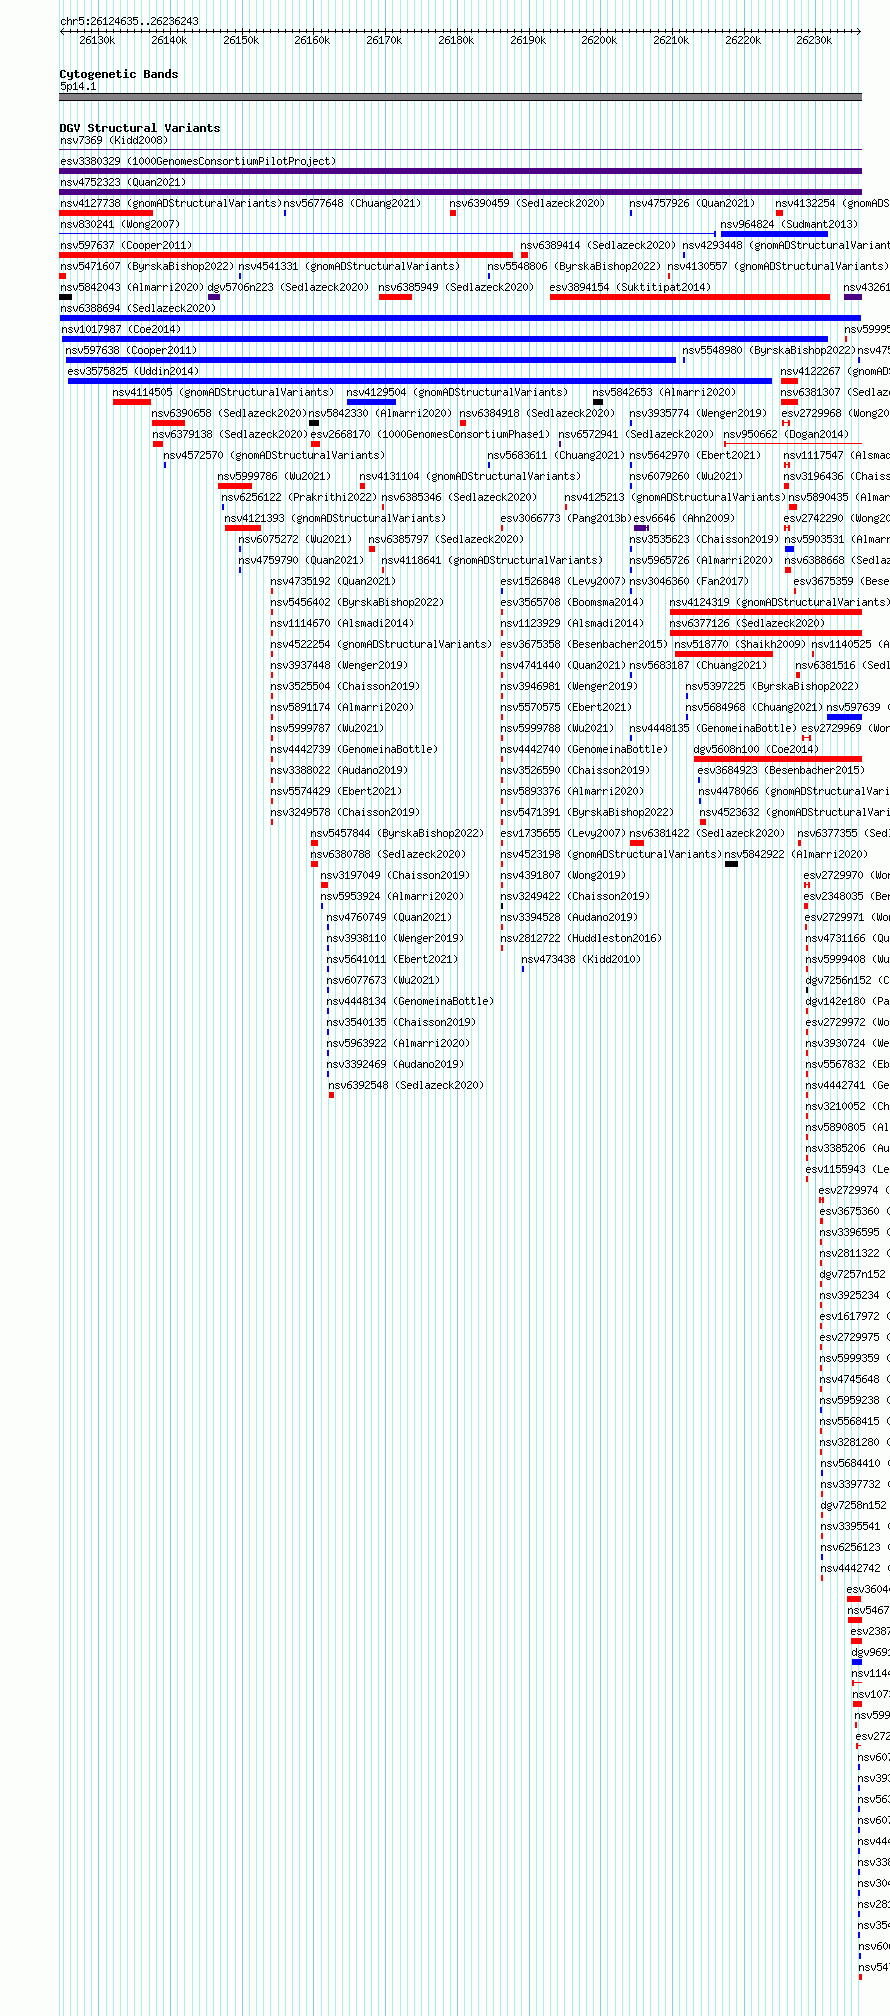Select the red nsv4114505 gnomAD bar
This screenshot has width=890, height=2016.
tap(132, 402)
